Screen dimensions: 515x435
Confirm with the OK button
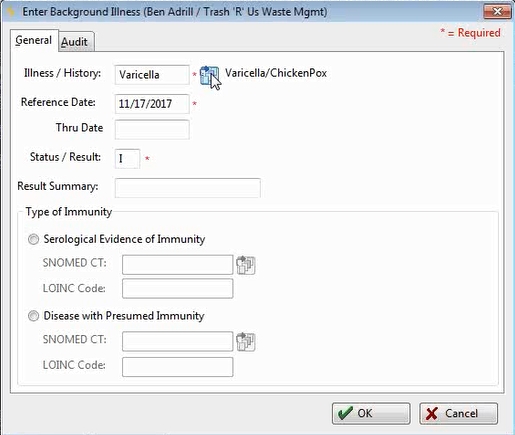(371, 413)
